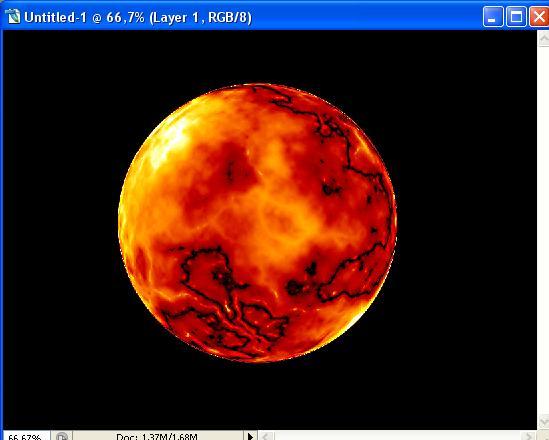549x440 pixels.
Task: Click the vertical scrollbar down arrow
Action: pos(543,421)
